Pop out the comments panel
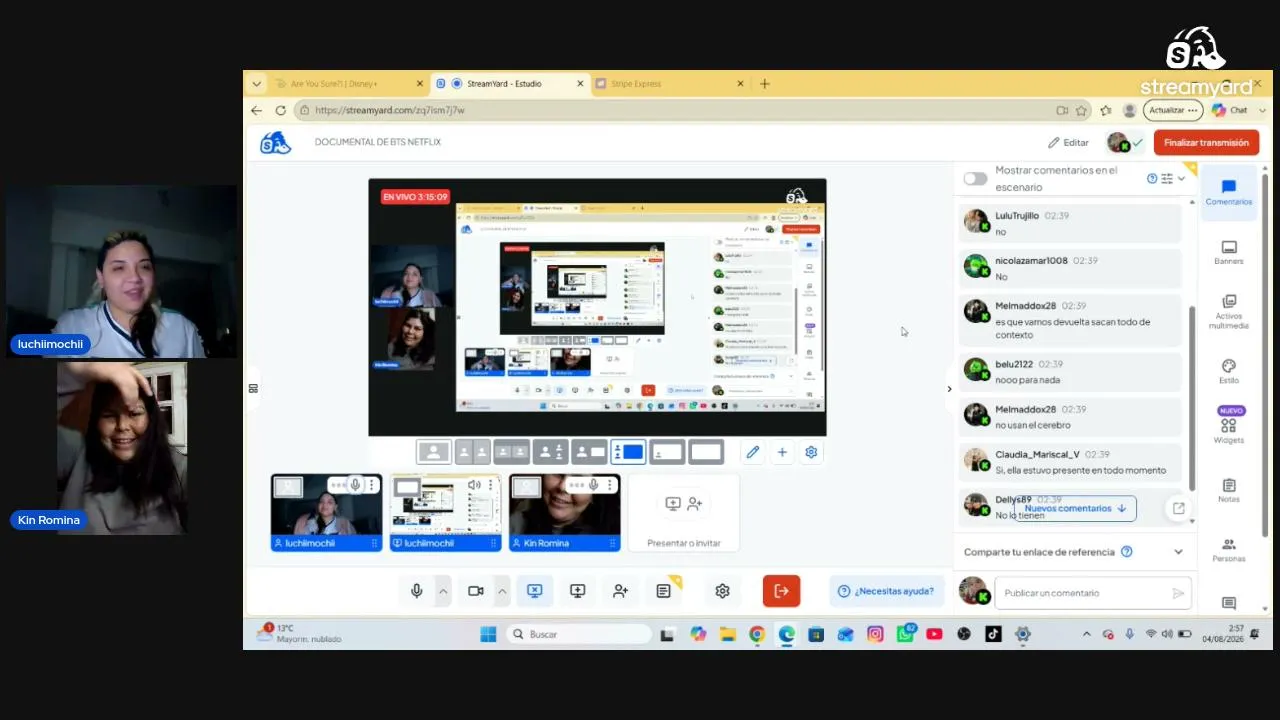The height and width of the screenshot is (720, 1280). (1178, 508)
